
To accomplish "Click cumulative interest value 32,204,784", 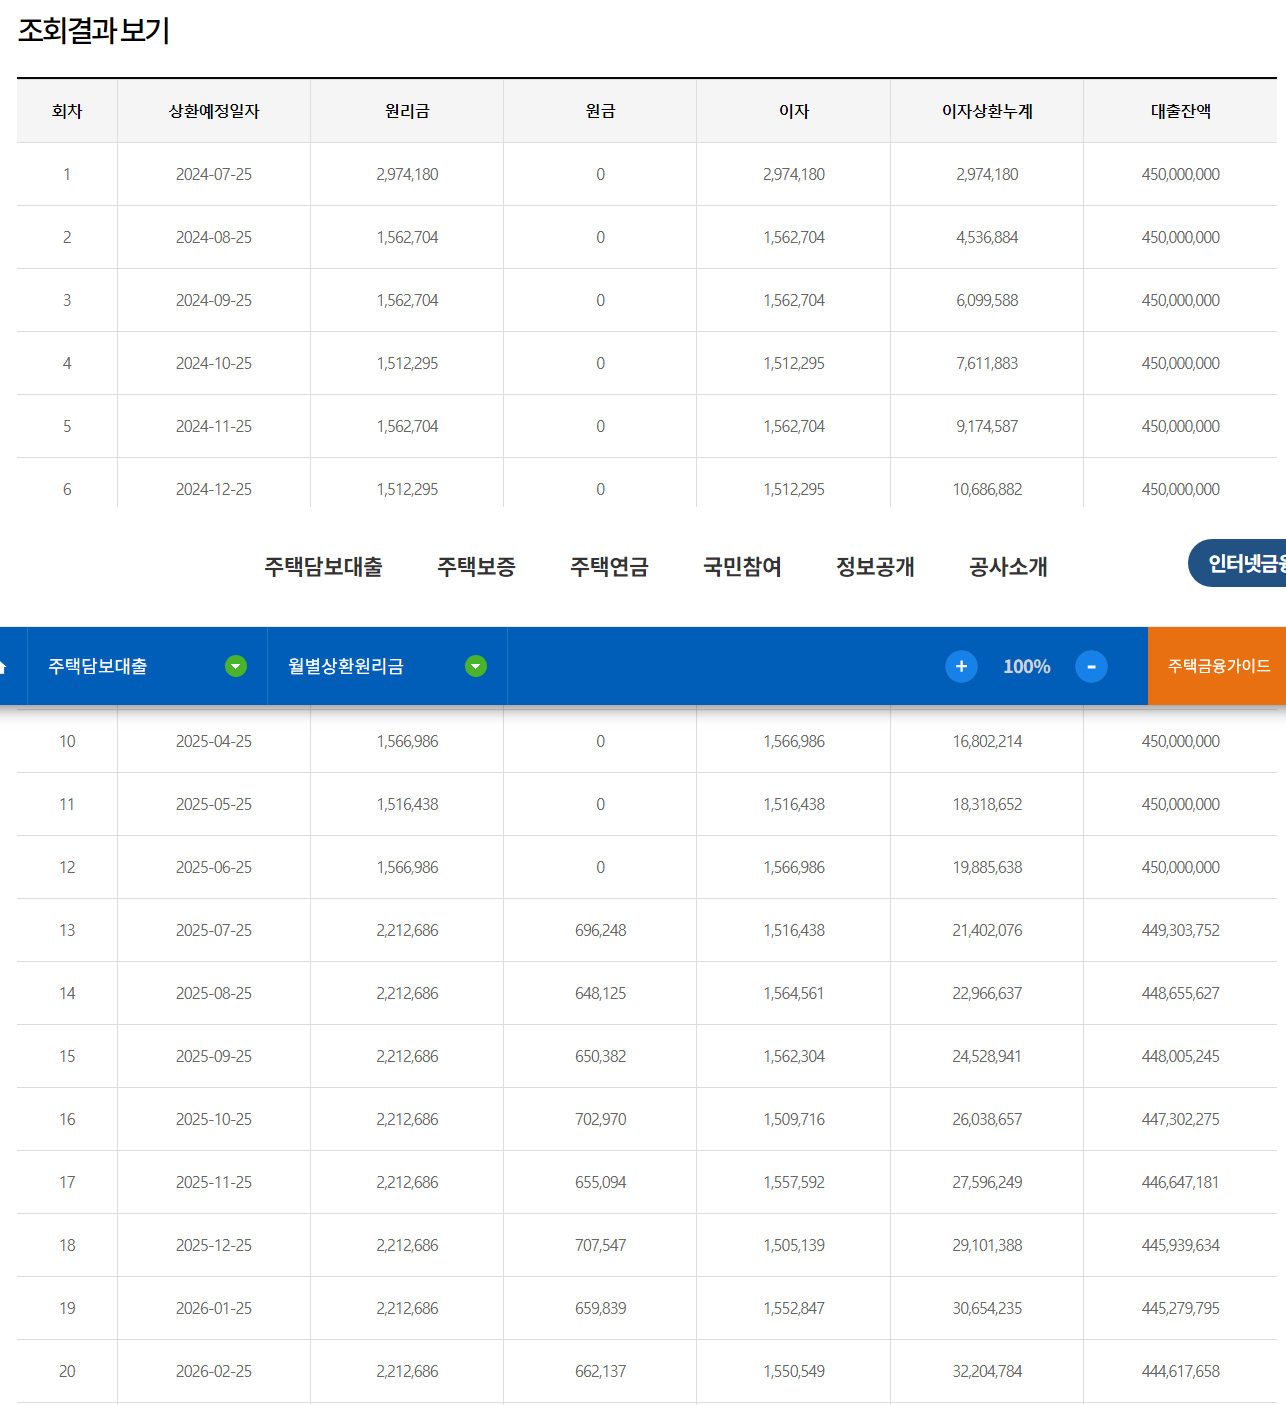I will (987, 1371).
